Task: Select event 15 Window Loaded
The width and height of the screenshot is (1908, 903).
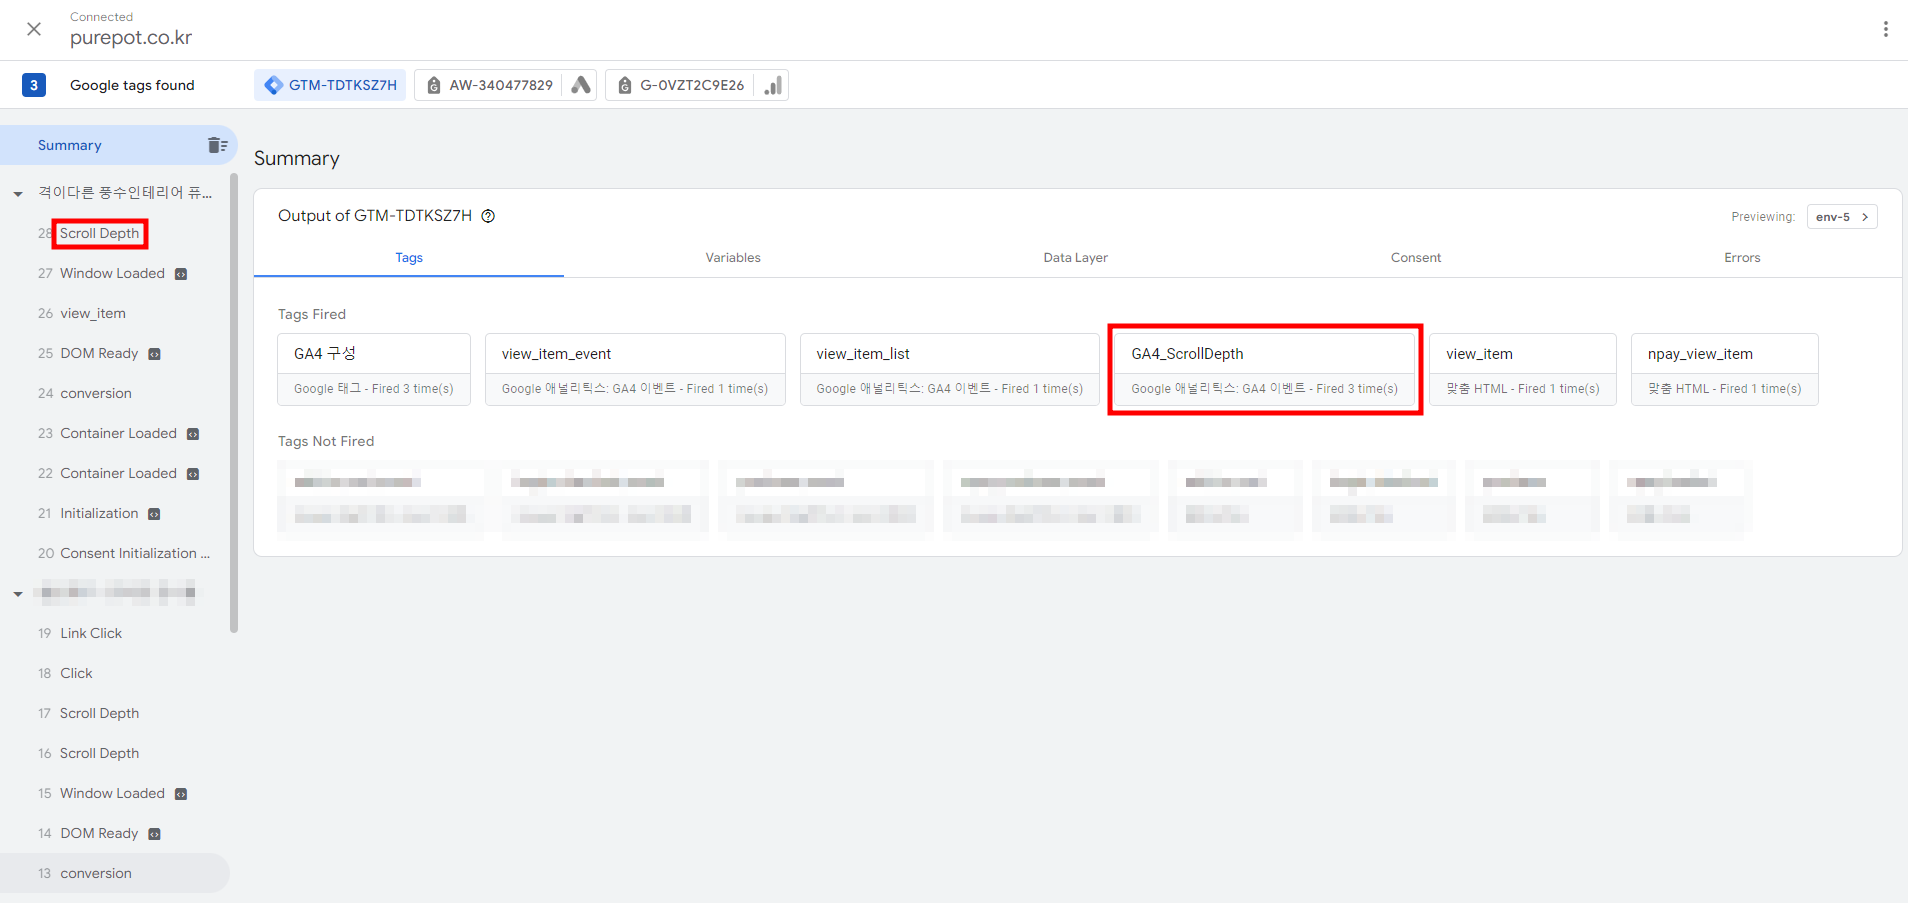Action: (x=112, y=793)
